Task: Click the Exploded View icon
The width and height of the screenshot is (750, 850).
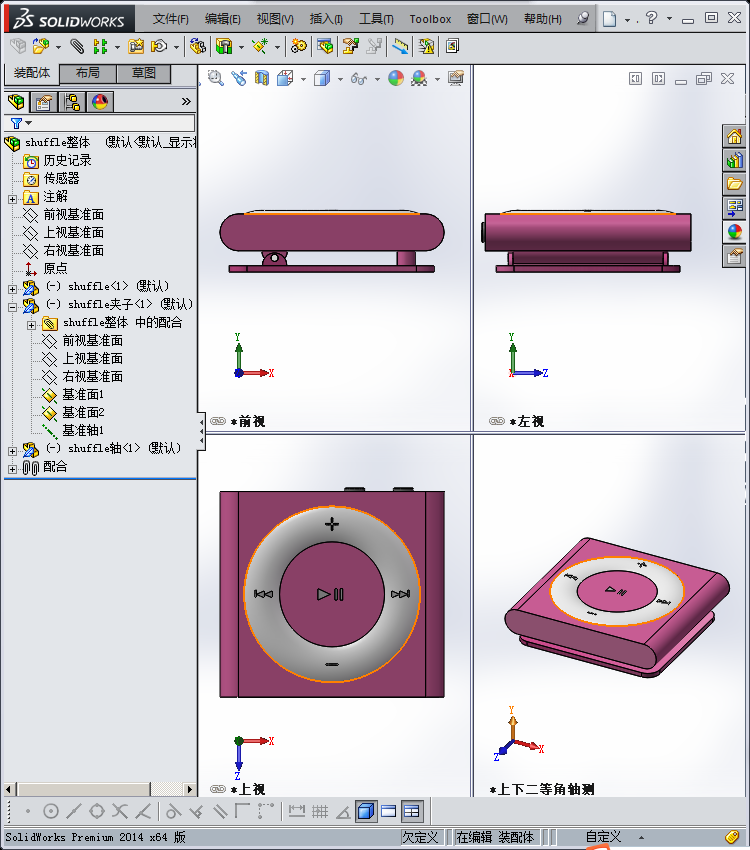Action: 351,47
